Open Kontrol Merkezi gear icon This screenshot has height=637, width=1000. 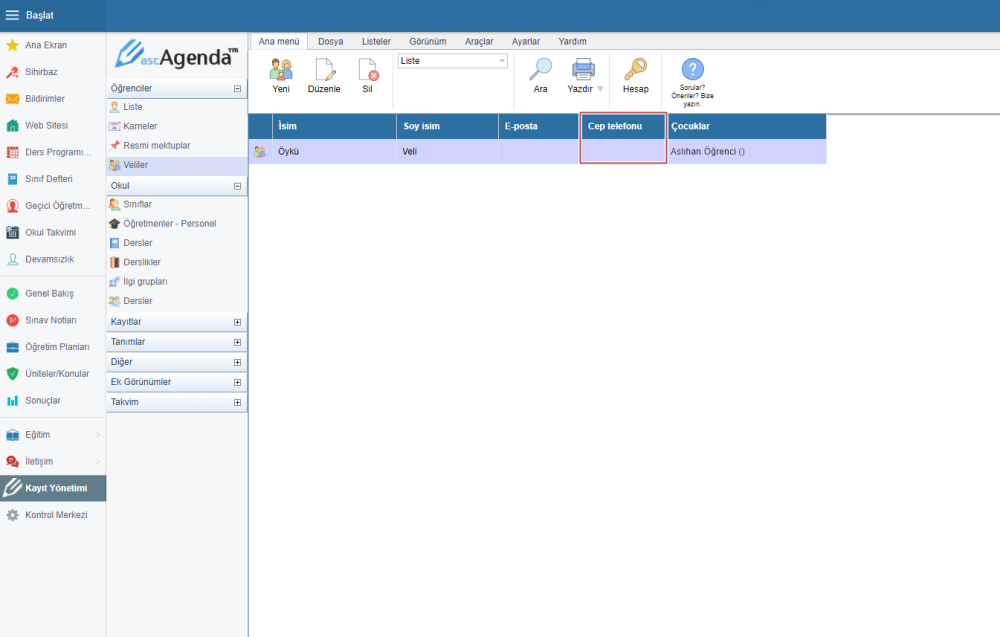(12, 515)
